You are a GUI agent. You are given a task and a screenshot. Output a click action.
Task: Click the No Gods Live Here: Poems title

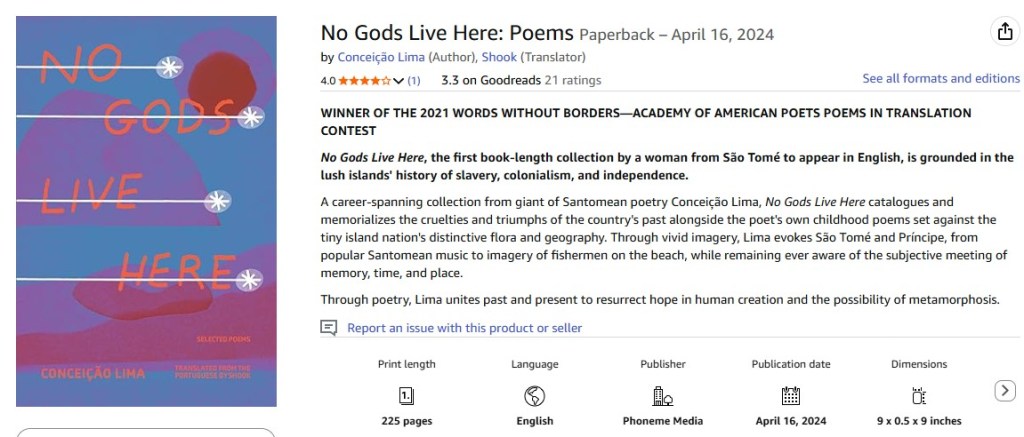pos(447,32)
